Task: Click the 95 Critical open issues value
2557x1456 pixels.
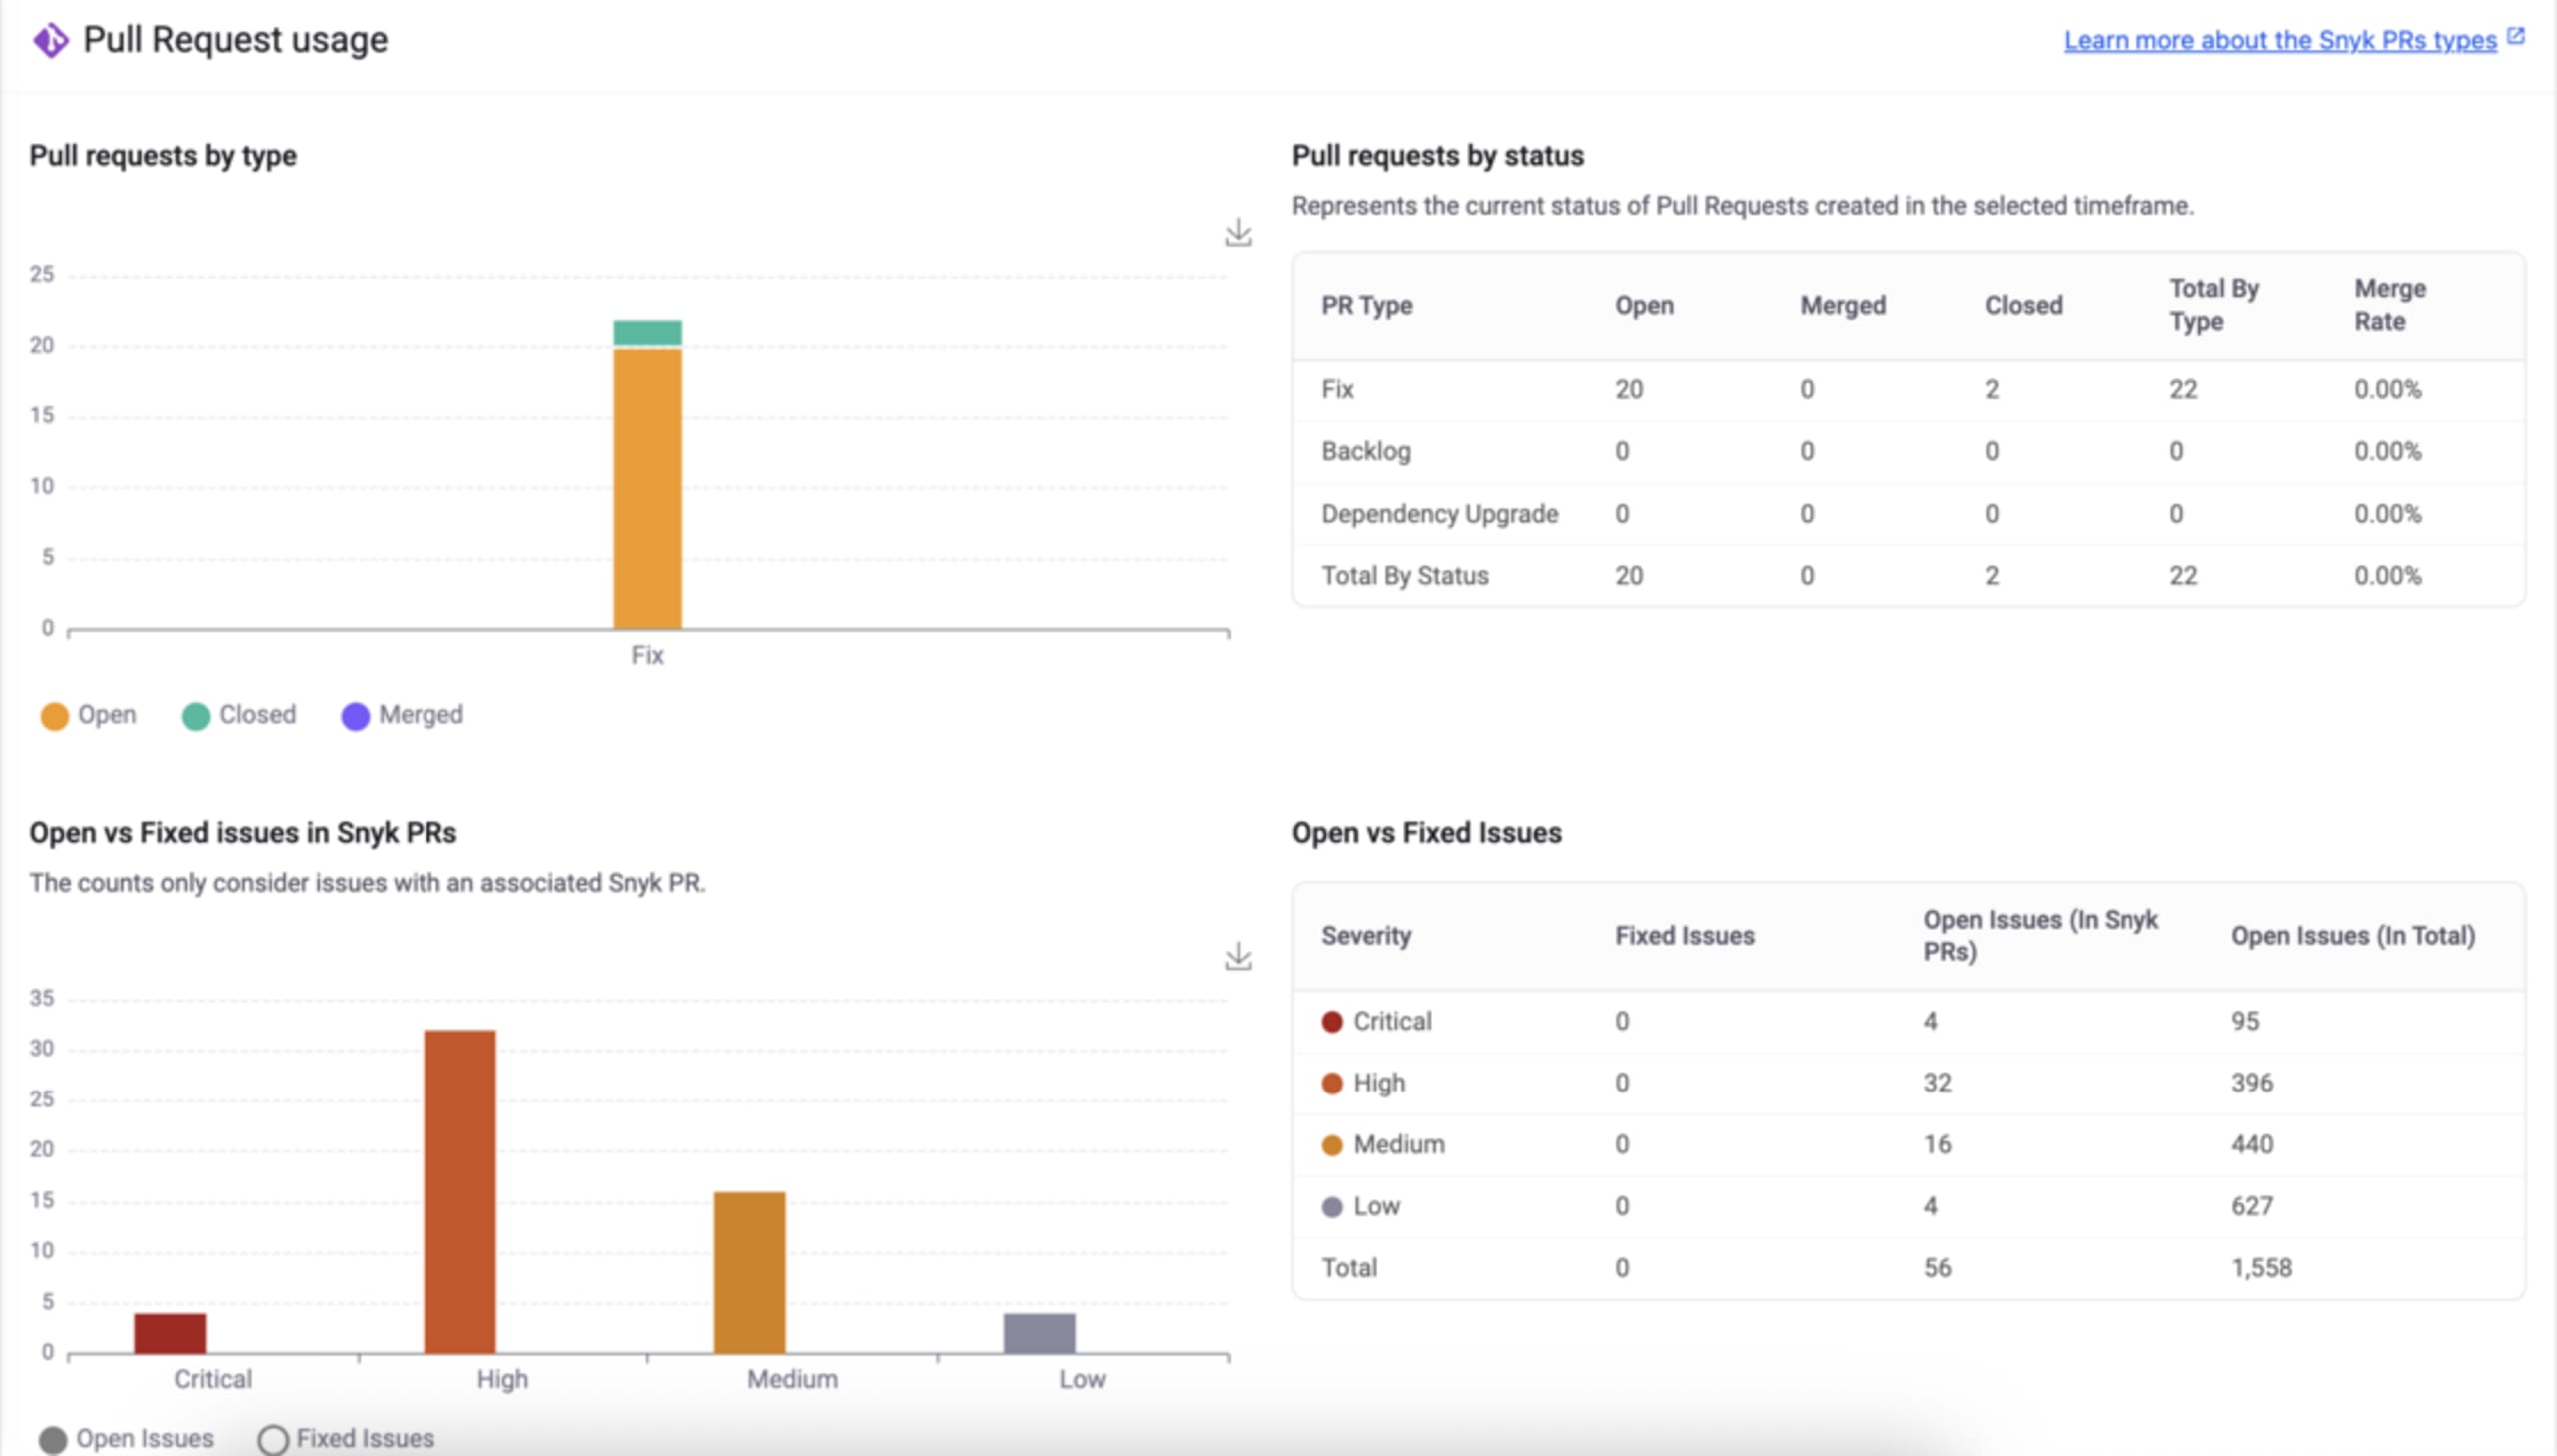Action: pos(2245,1021)
